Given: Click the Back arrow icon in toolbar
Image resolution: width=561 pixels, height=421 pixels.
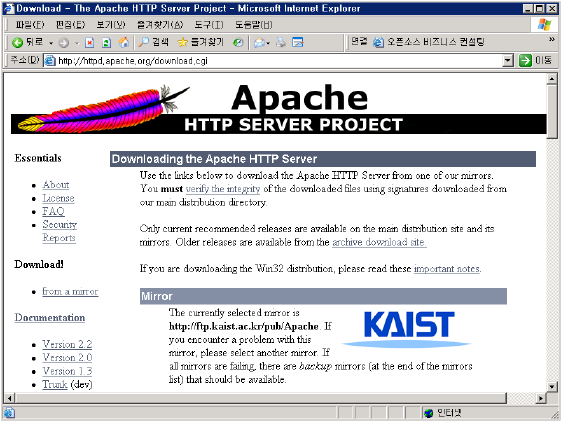Looking at the screenshot, I should (17, 43).
